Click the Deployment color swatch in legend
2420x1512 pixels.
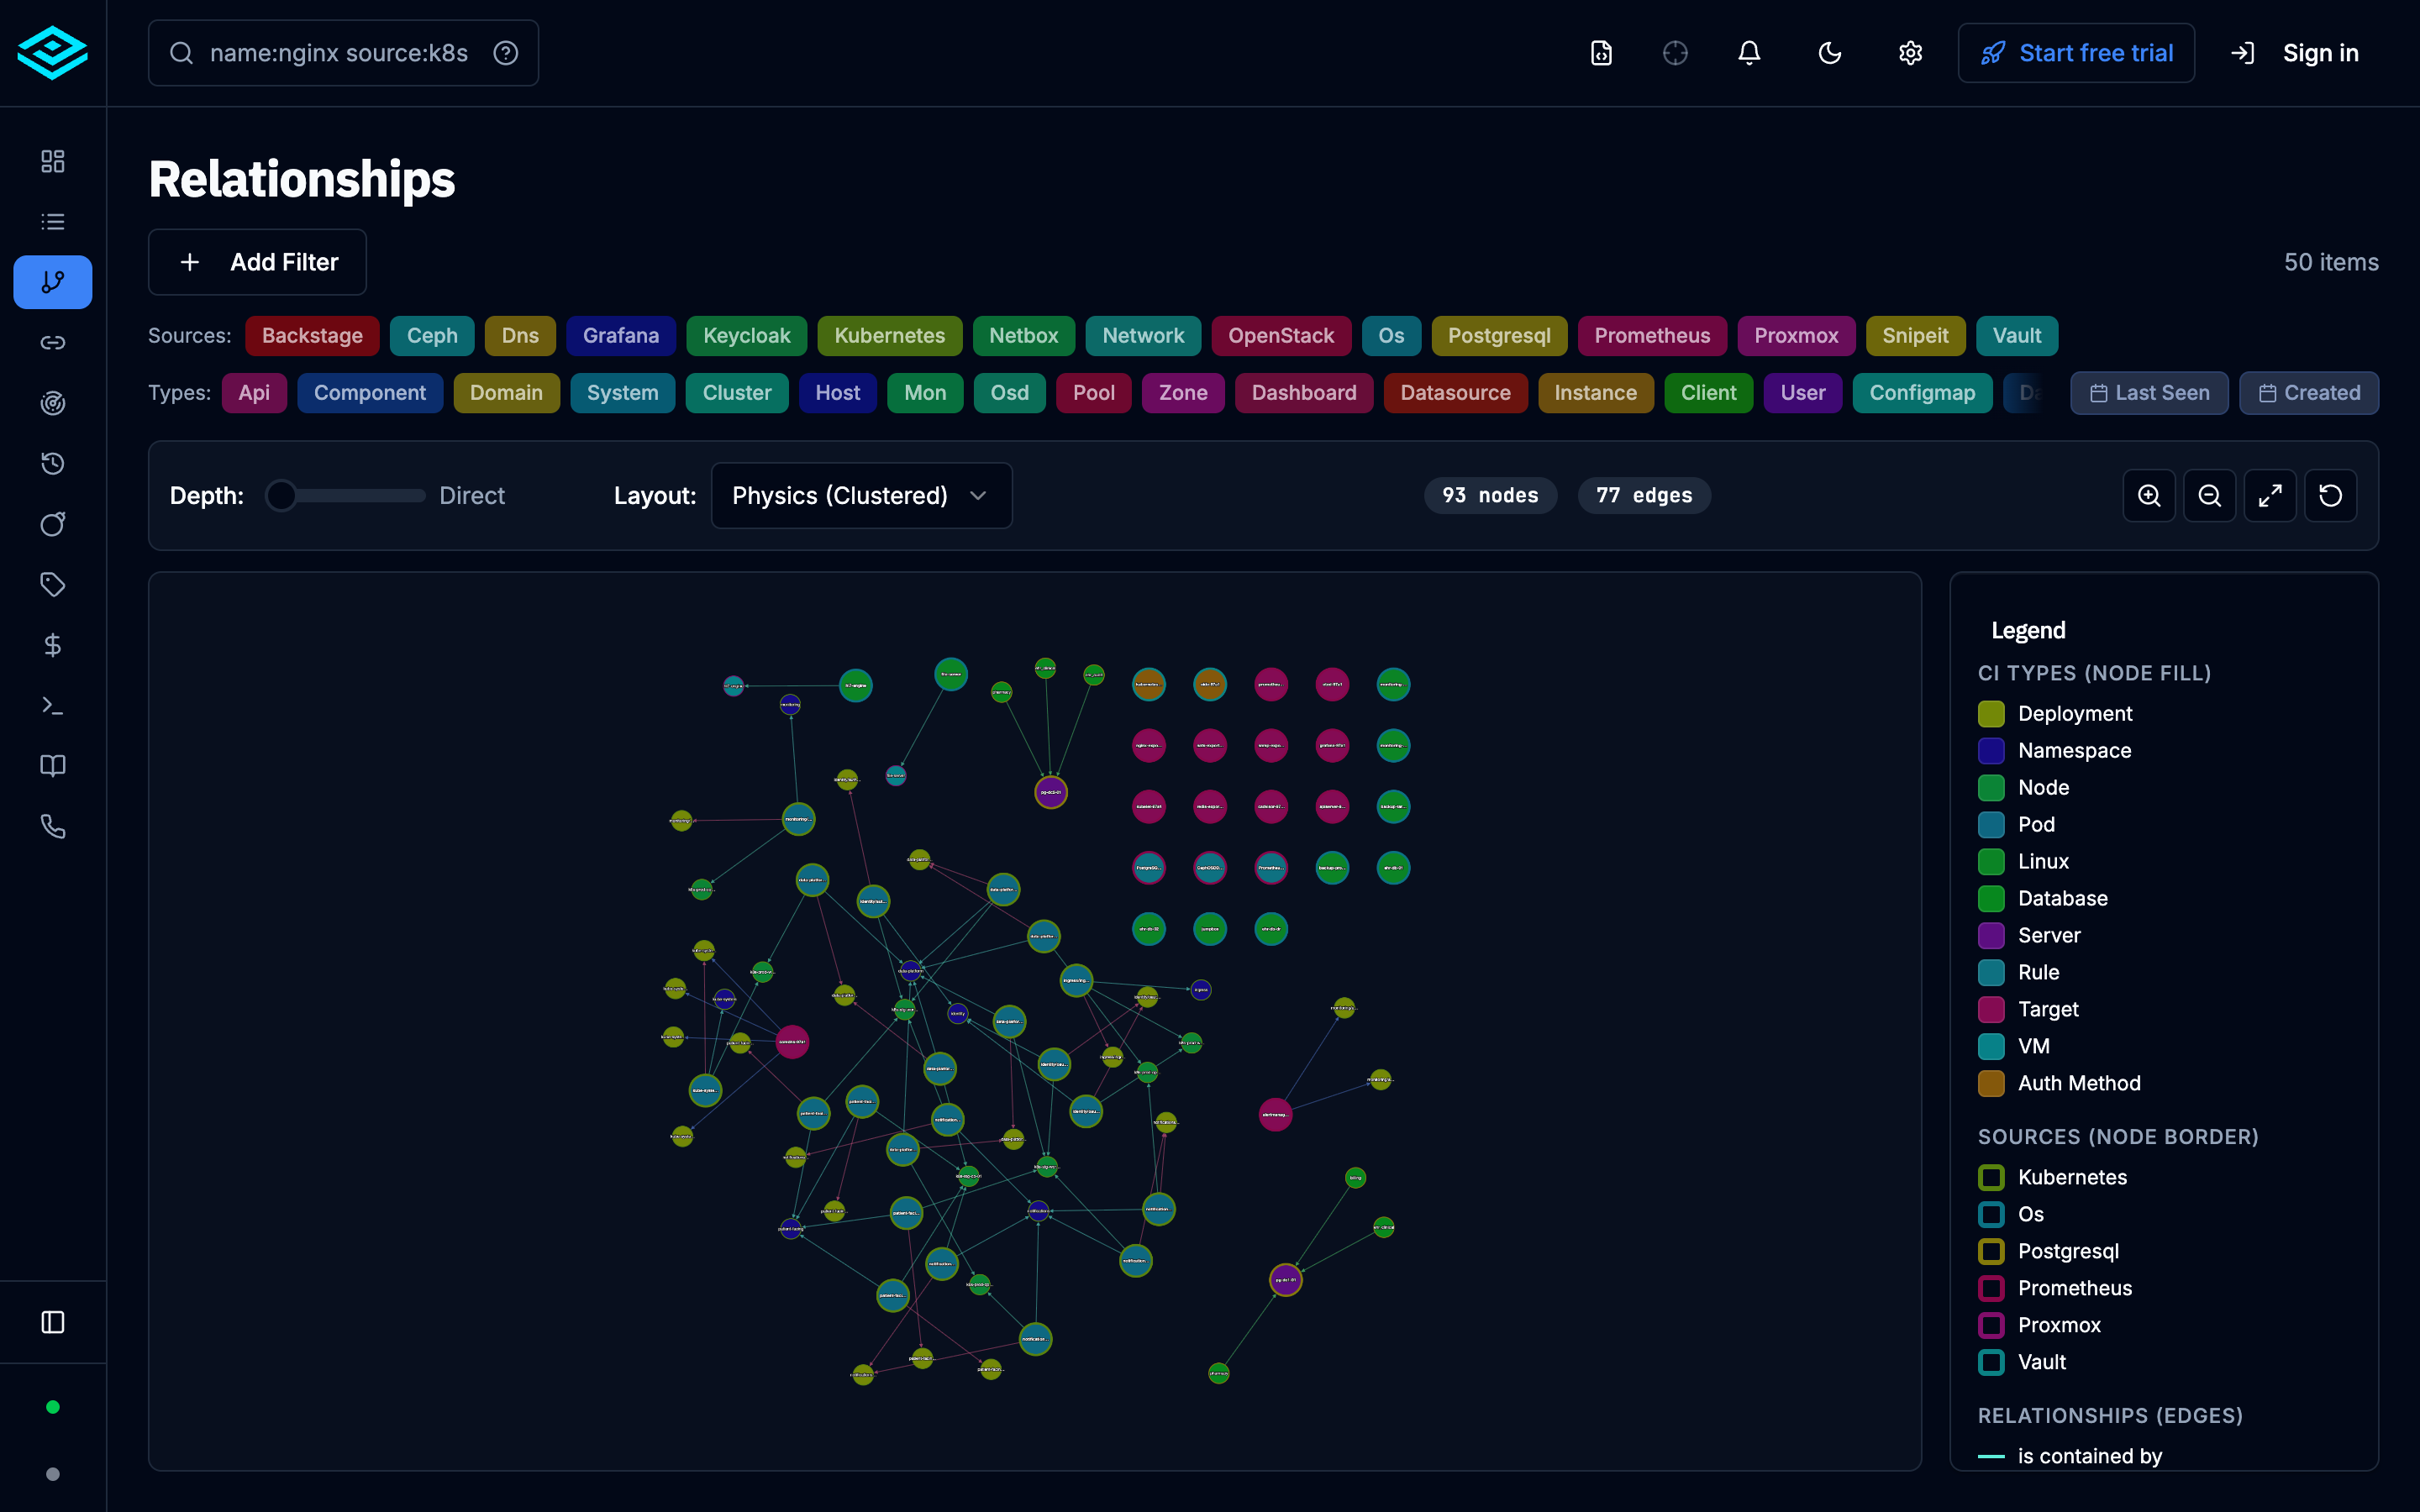pyautogui.click(x=1991, y=714)
